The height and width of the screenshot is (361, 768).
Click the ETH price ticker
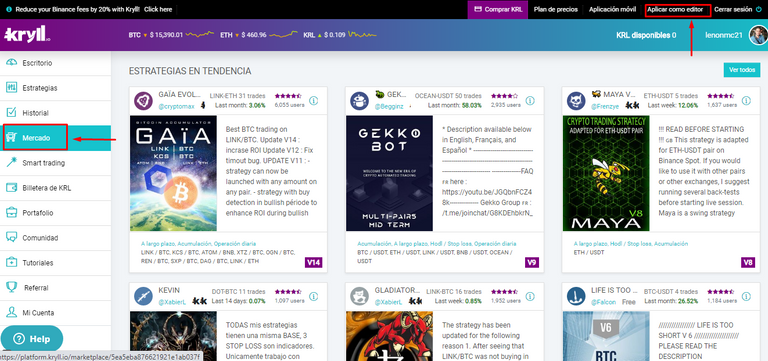[258, 35]
